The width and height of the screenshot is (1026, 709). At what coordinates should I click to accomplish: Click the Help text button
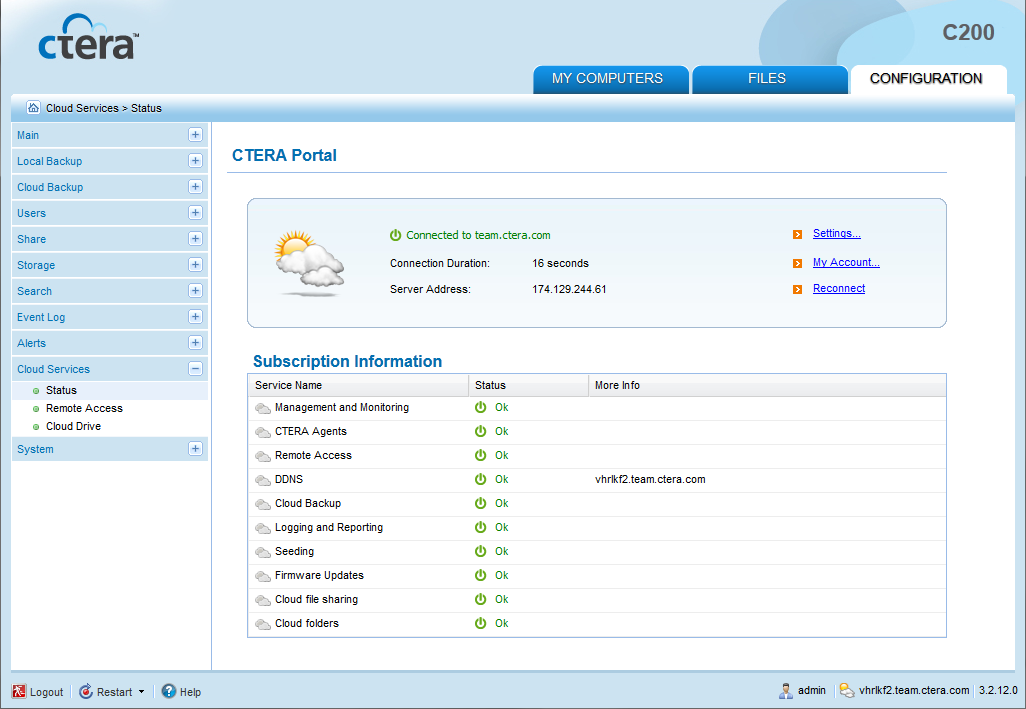coord(190,692)
